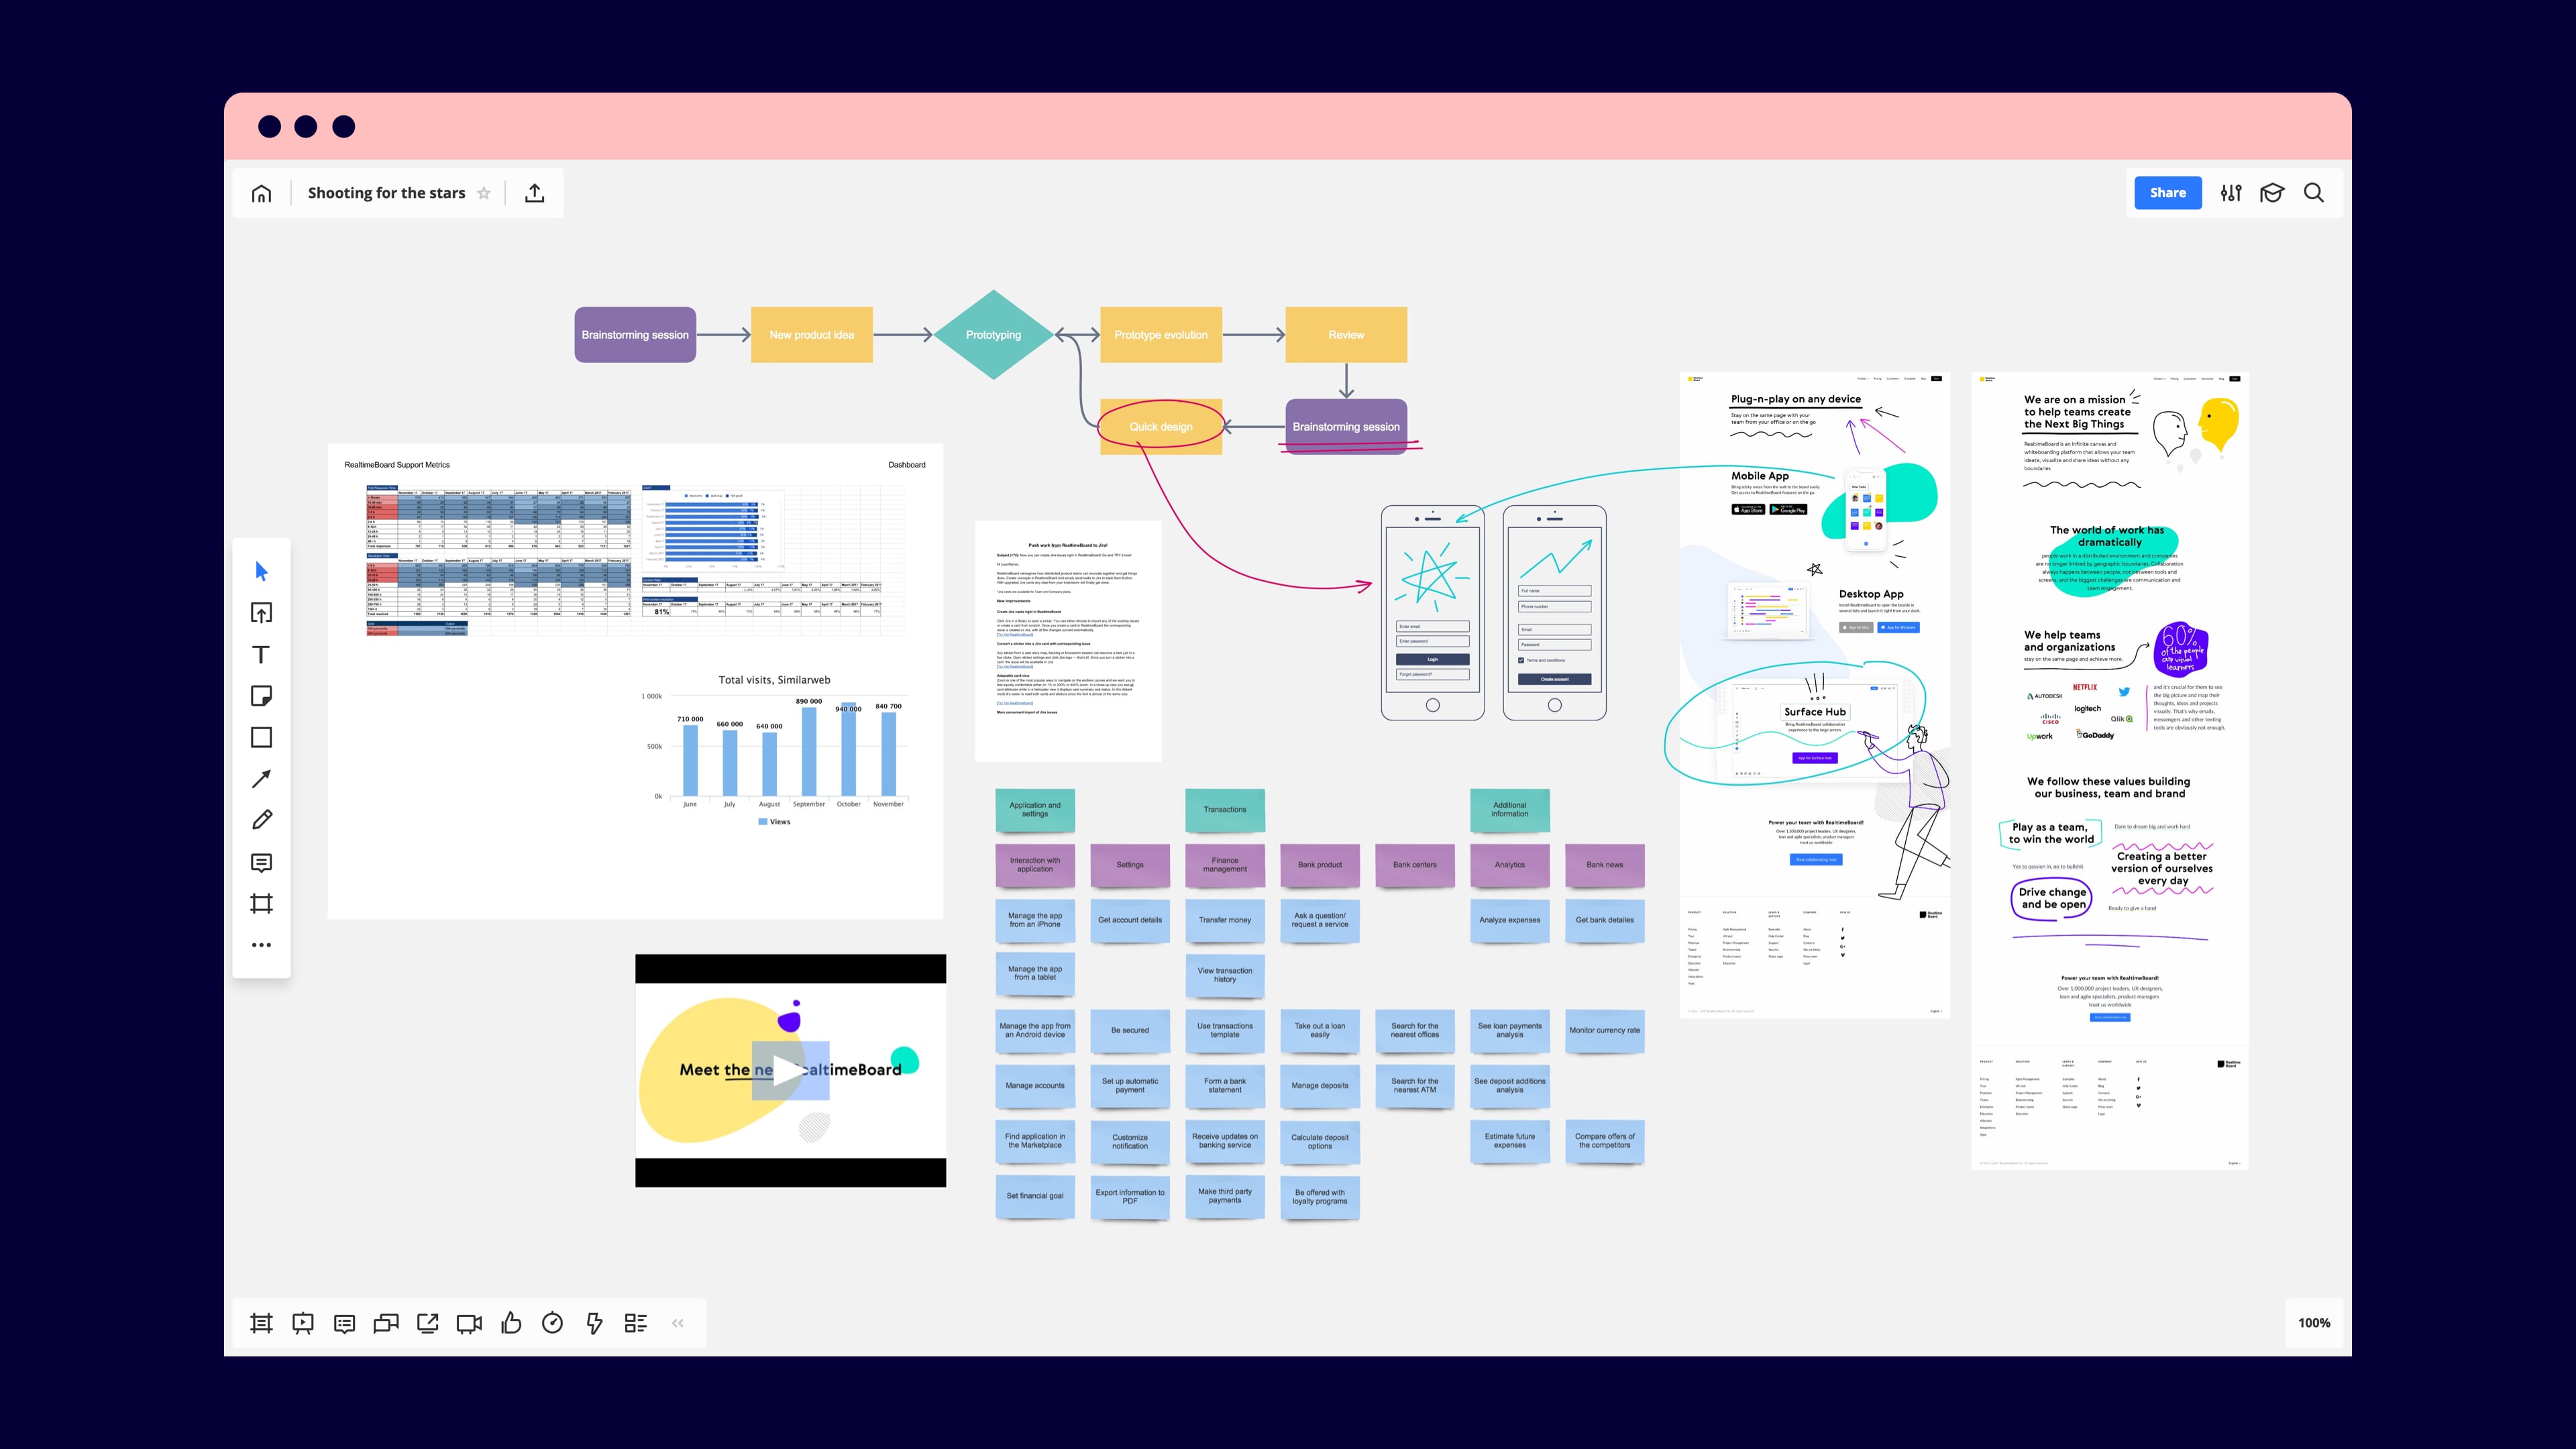Viewport: 2576px width, 1449px height.
Task: Click the comment tool icon
Action: coord(262,861)
